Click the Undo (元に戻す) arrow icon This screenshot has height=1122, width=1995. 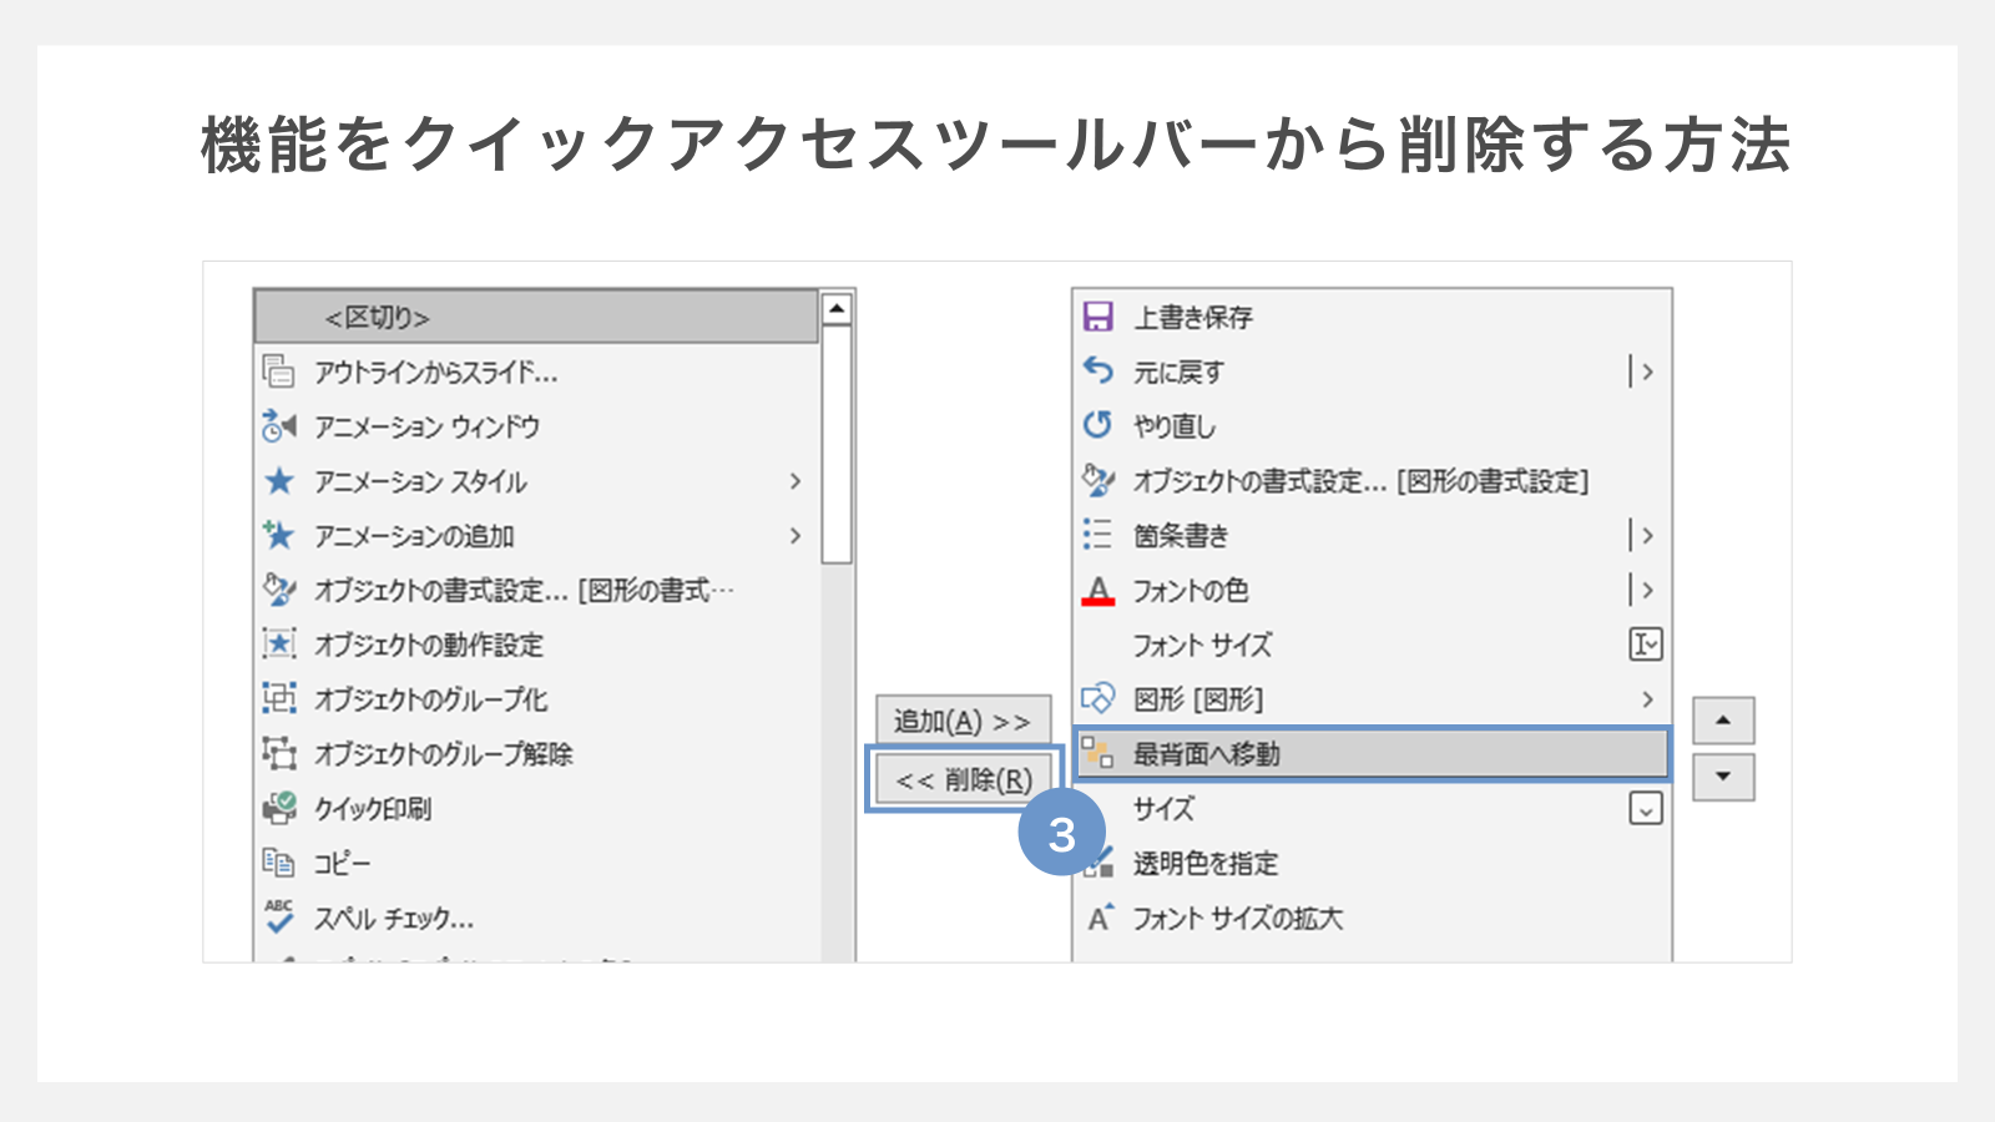1098,372
